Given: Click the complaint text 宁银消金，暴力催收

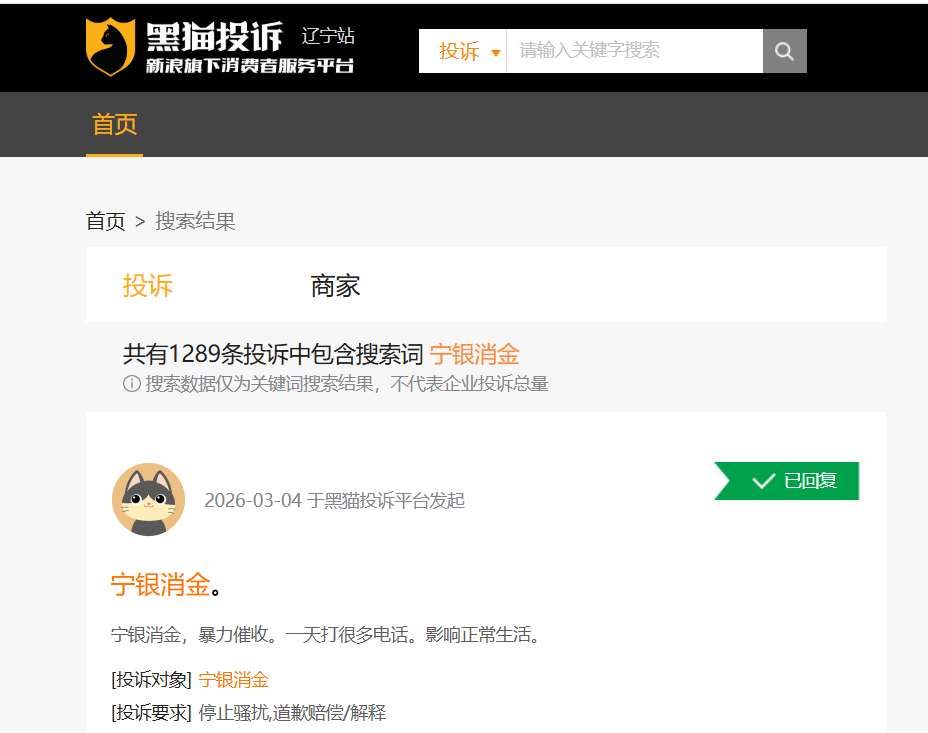Looking at the screenshot, I should (327, 635).
